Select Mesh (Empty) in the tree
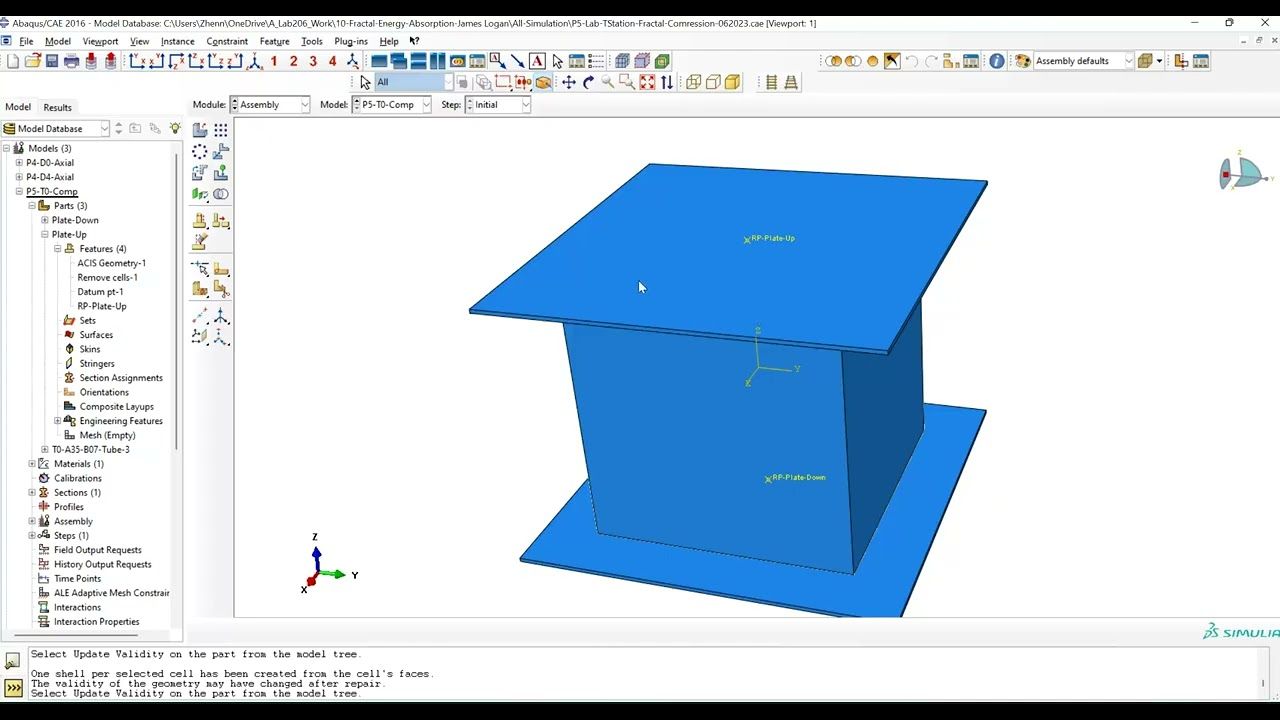 point(107,435)
